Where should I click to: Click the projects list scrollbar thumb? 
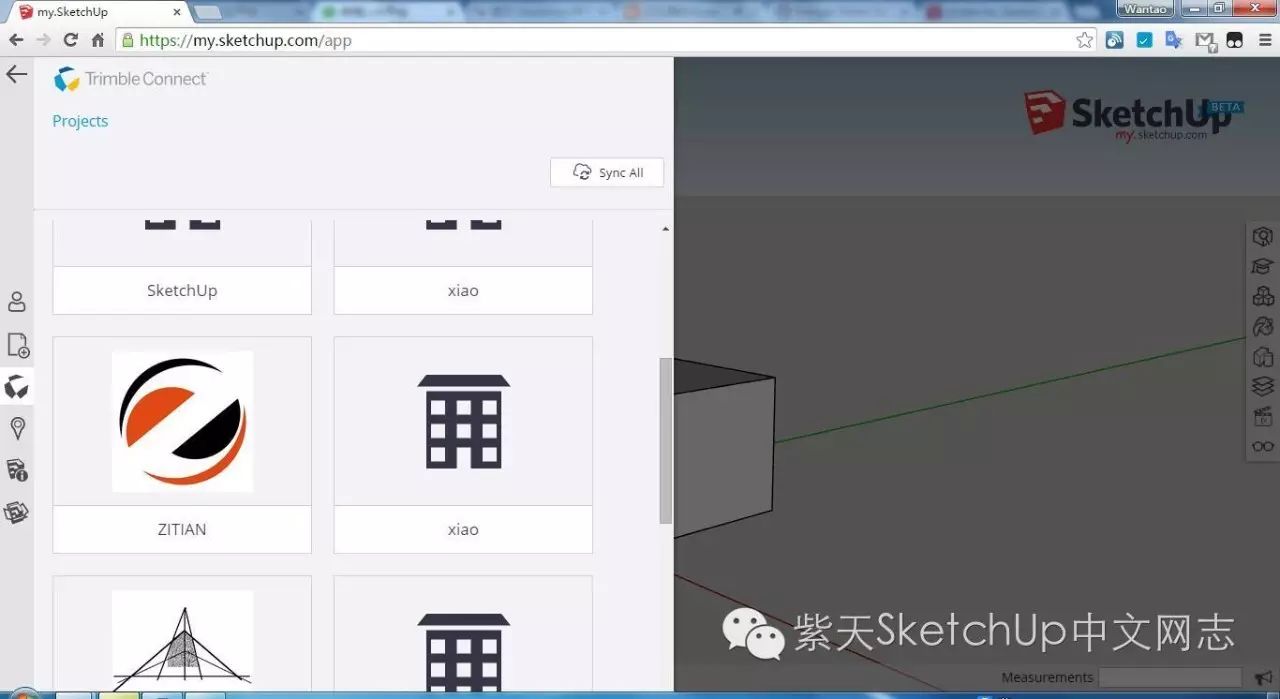(x=666, y=440)
